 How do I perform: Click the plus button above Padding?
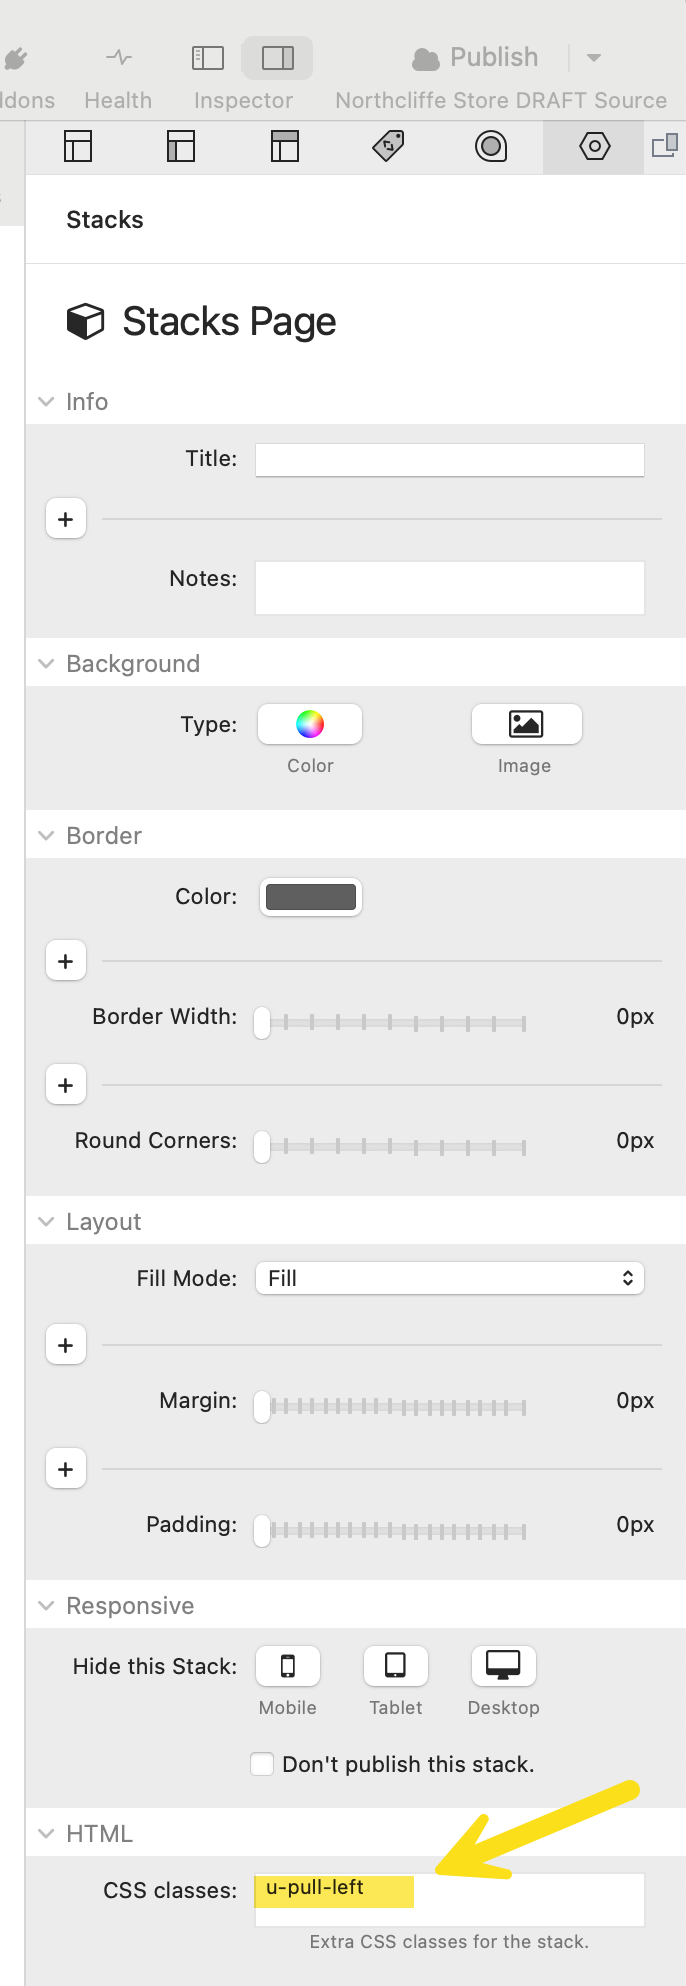tap(66, 1469)
